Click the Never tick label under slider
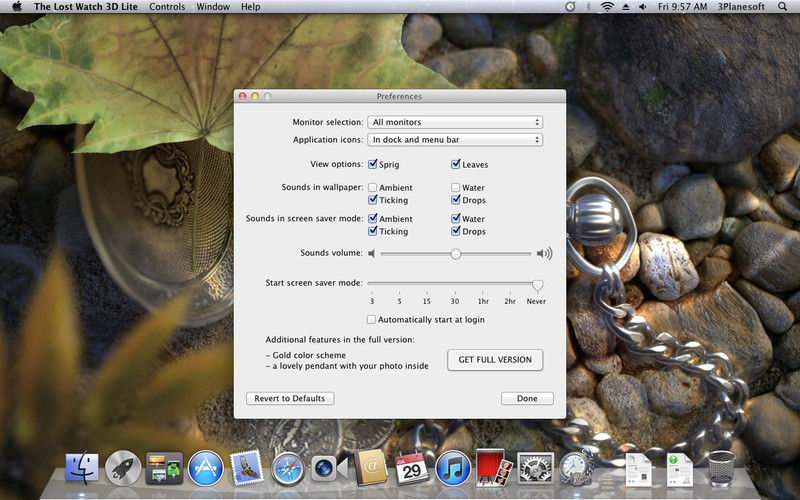 point(536,301)
